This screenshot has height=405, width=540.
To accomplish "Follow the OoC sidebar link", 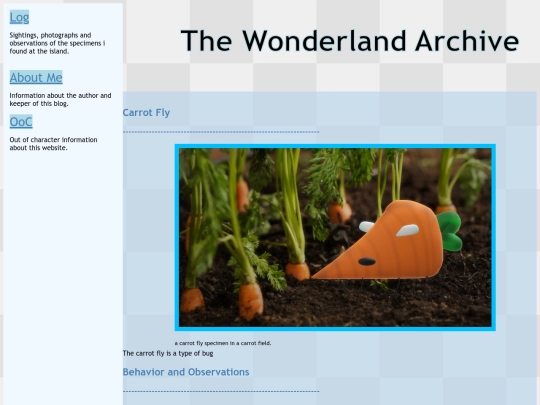I will [21, 122].
